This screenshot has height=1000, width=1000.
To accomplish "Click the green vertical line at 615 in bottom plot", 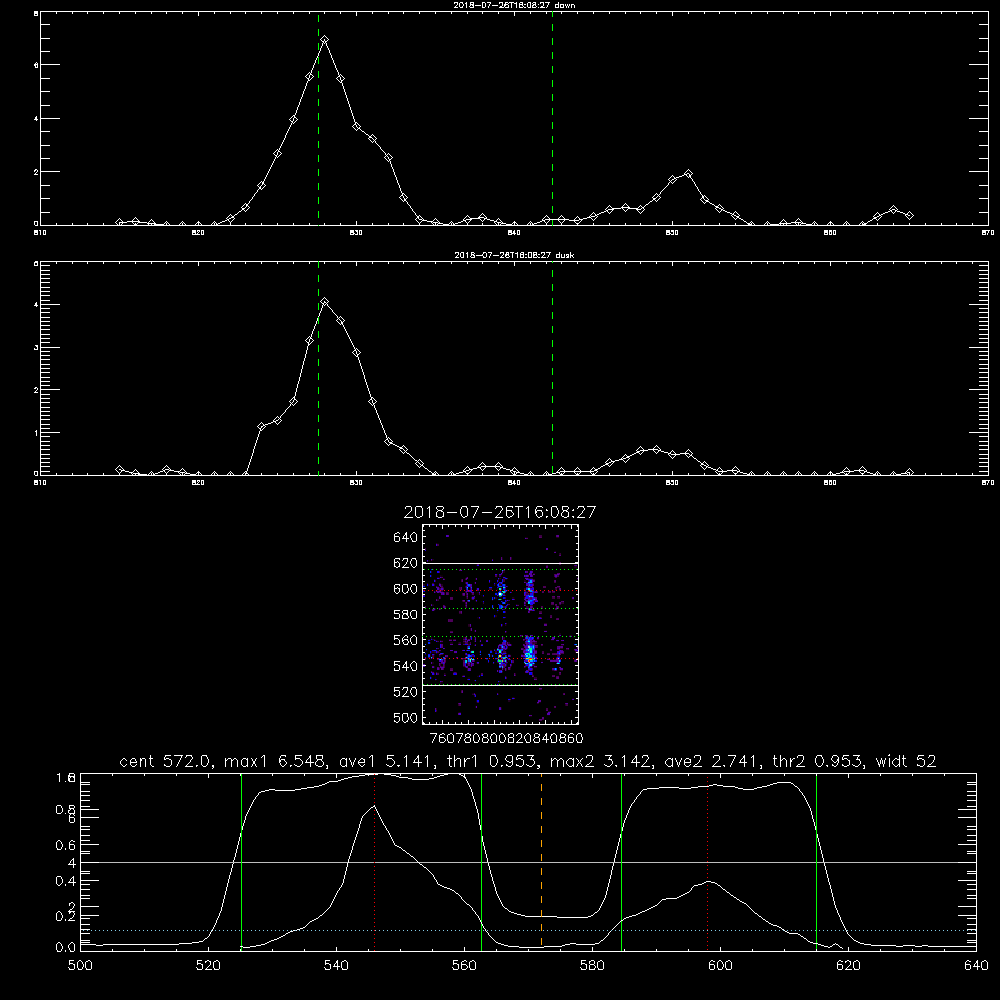I will point(816,860).
